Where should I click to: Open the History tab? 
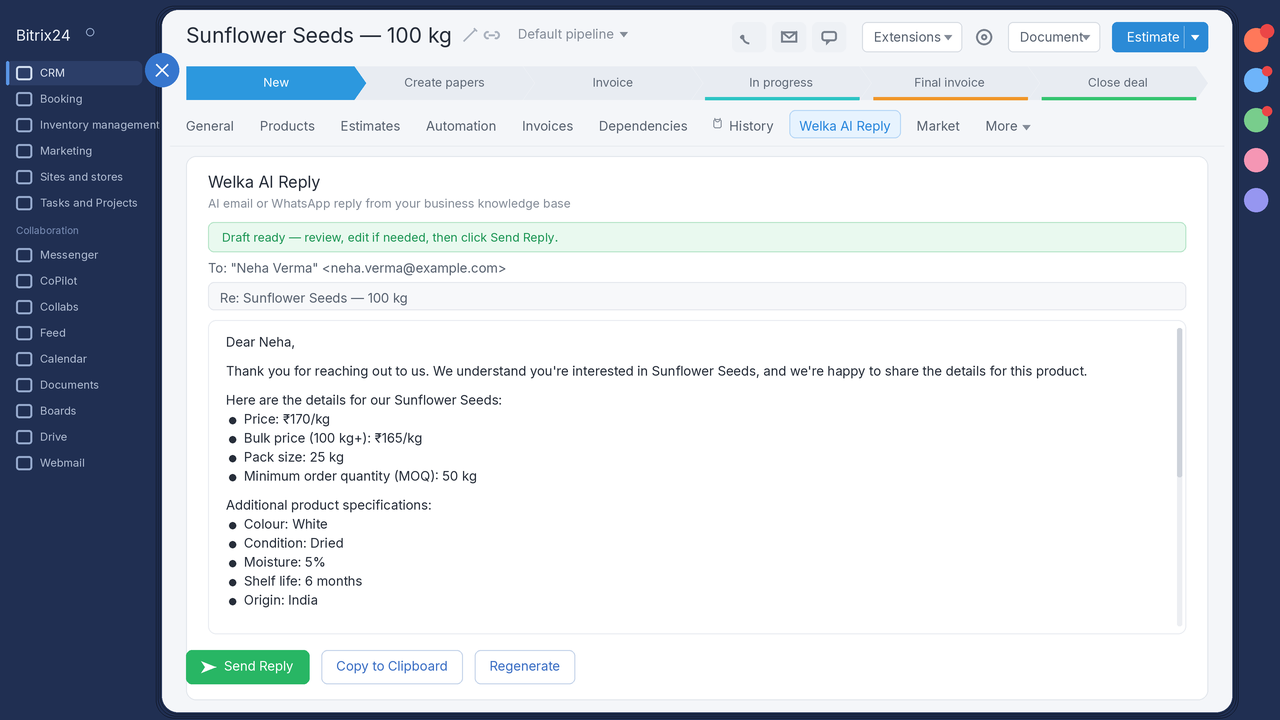(x=743, y=126)
